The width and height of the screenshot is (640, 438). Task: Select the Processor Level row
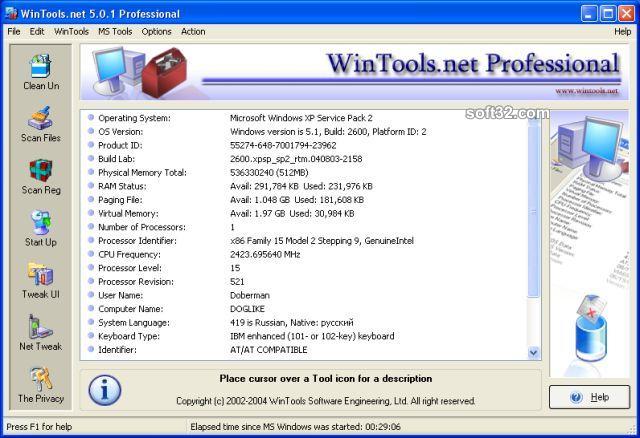(x=304, y=268)
